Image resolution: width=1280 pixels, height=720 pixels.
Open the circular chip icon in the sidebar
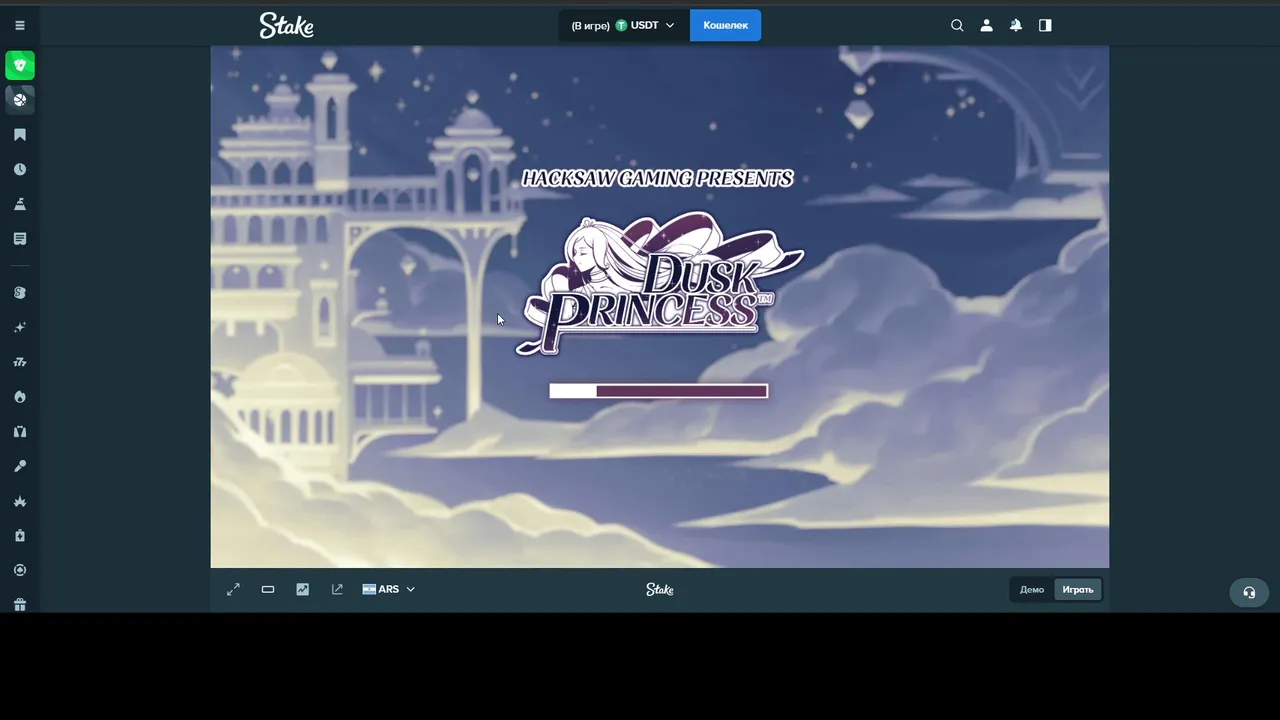pos(20,570)
